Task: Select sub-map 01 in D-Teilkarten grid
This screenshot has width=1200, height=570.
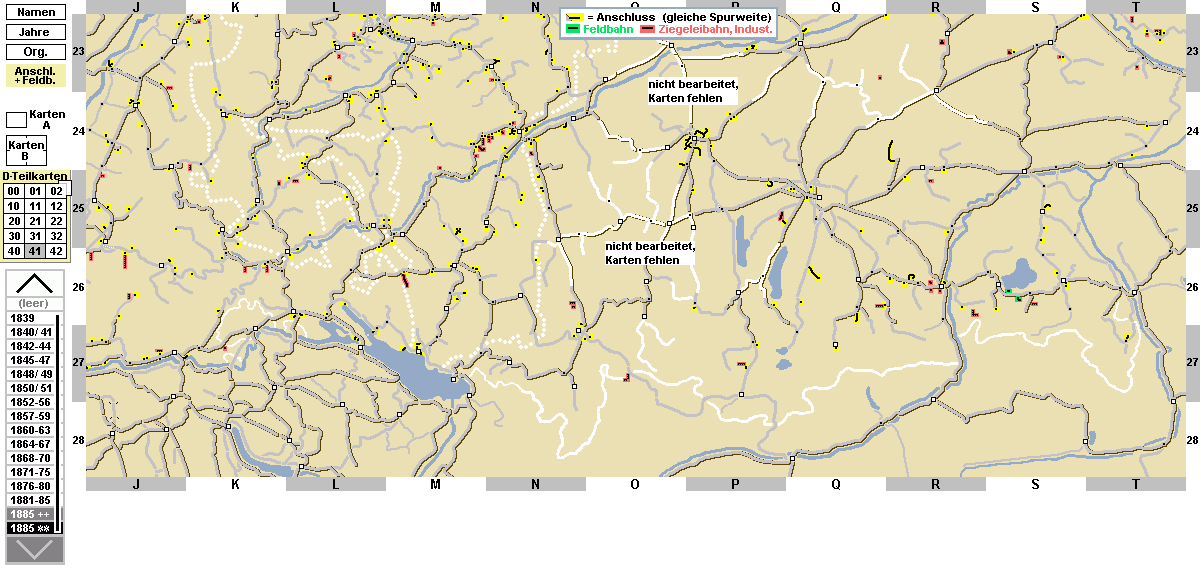Action: coord(35,191)
